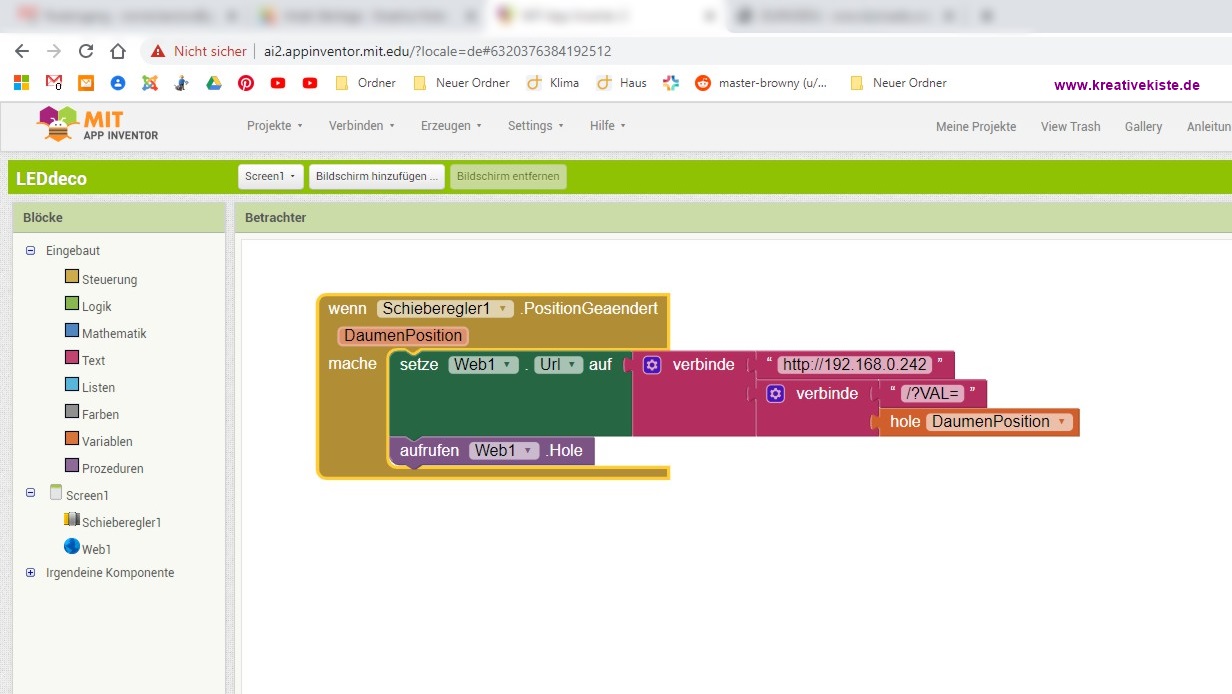The height and width of the screenshot is (694, 1232).
Task: Collapse the Eingebaut blocks category
Action: (31, 251)
